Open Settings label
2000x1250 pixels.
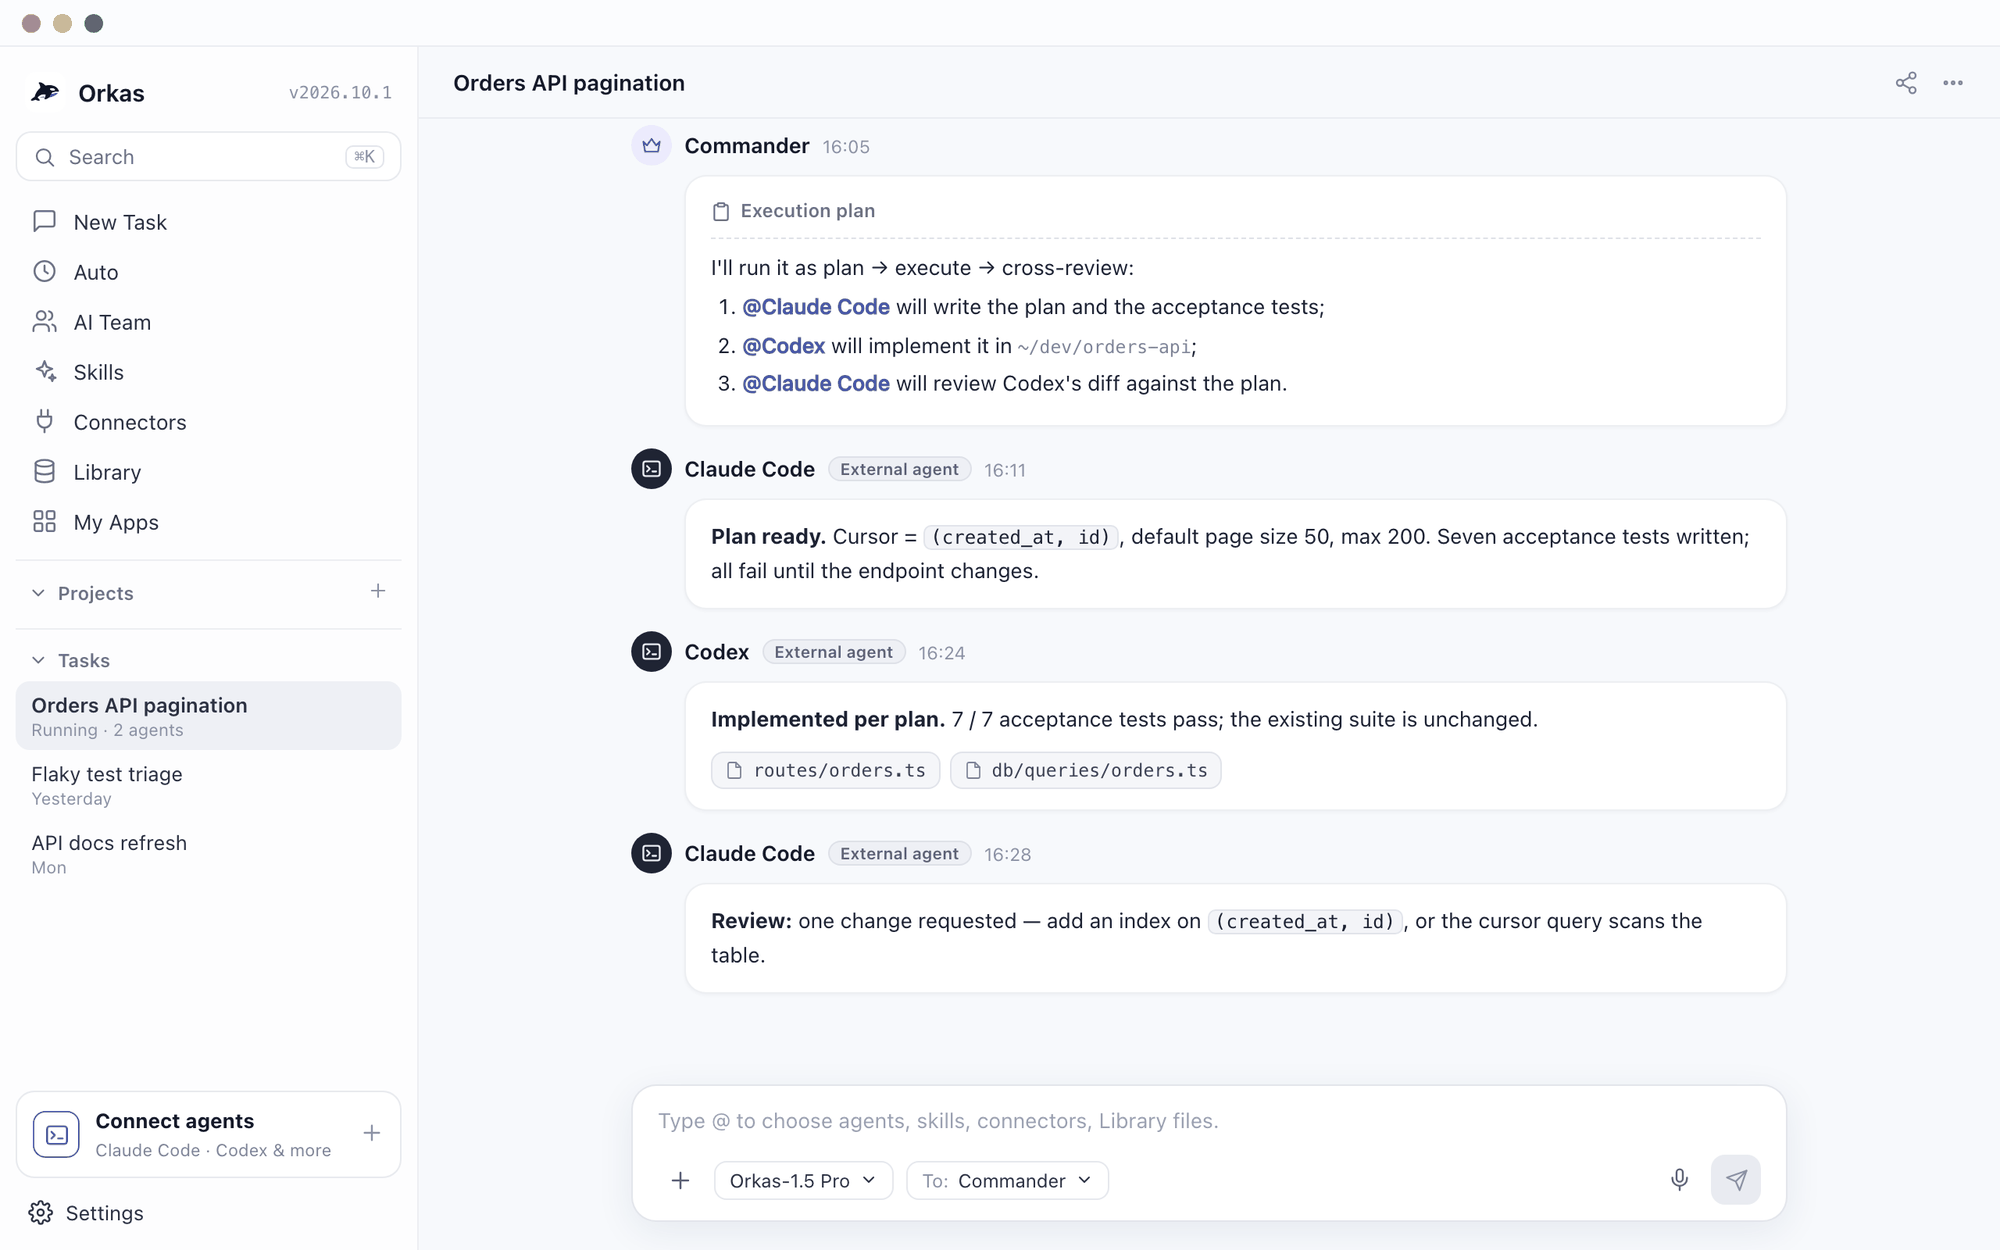105,1213
